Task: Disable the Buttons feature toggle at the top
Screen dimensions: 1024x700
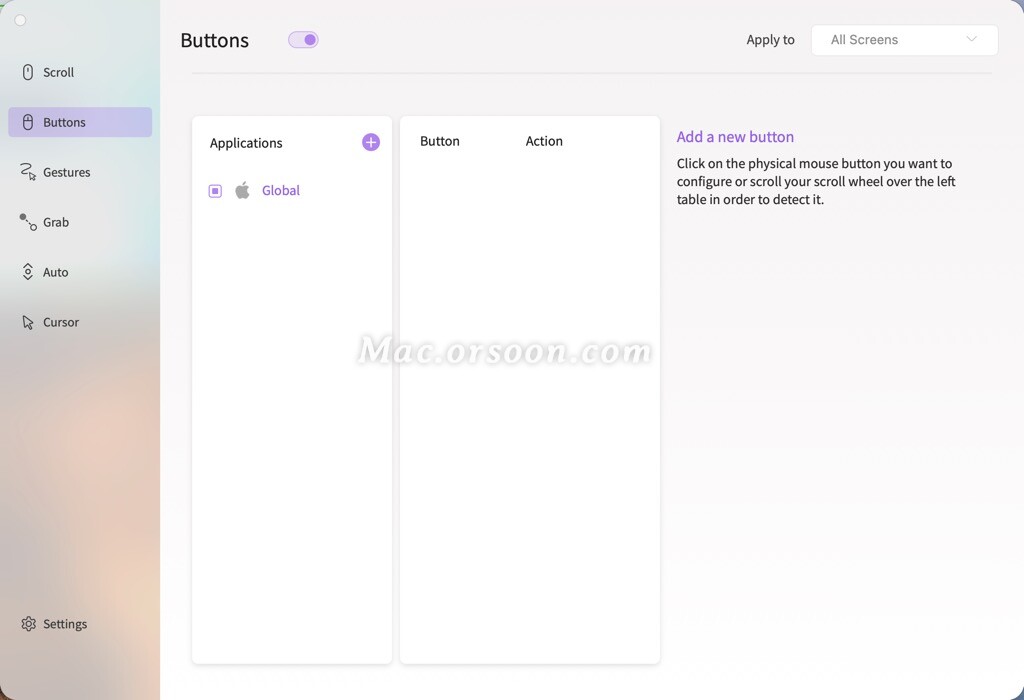Action: [302, 39]
